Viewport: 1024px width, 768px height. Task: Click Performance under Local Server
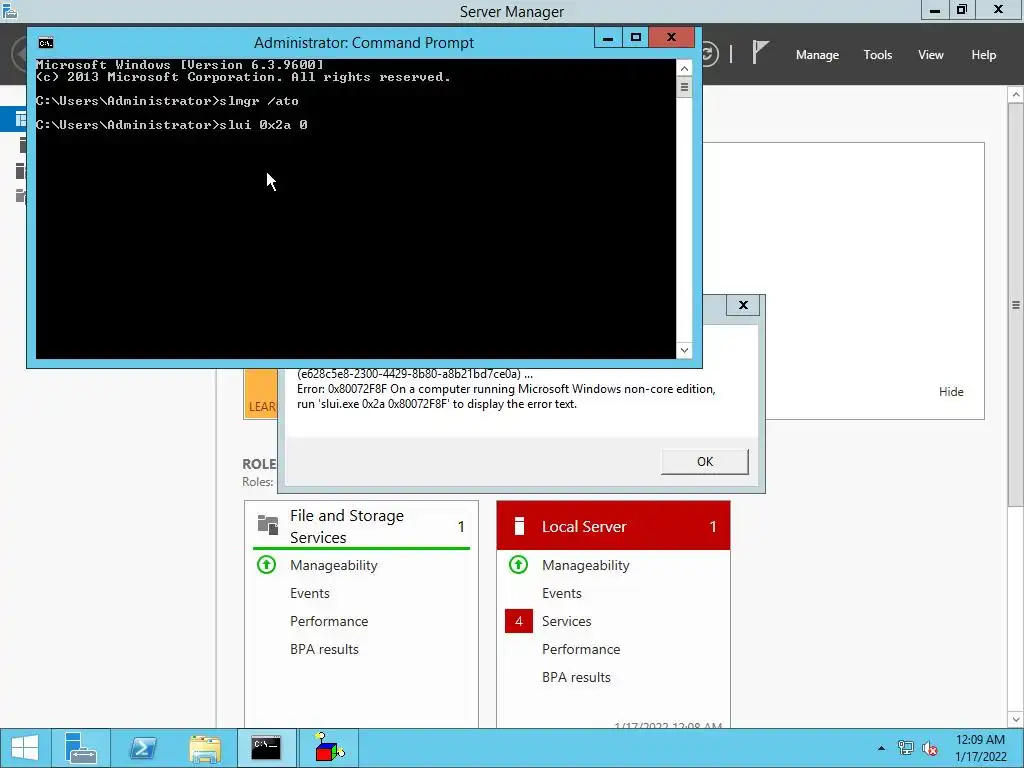pyautogui.click(x=581, y=649)
